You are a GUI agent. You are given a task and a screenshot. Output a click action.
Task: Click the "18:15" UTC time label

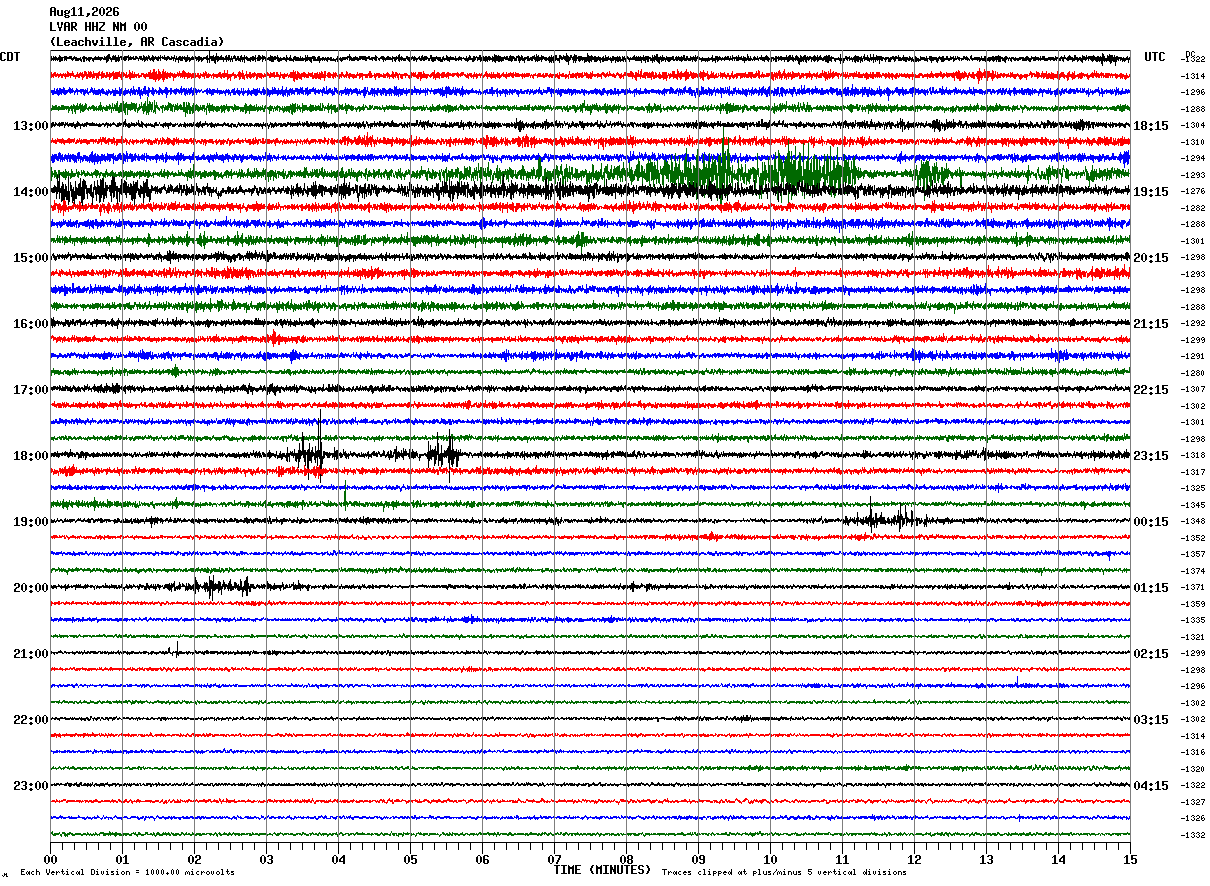pyautogui.click(x=1151, y=126)
